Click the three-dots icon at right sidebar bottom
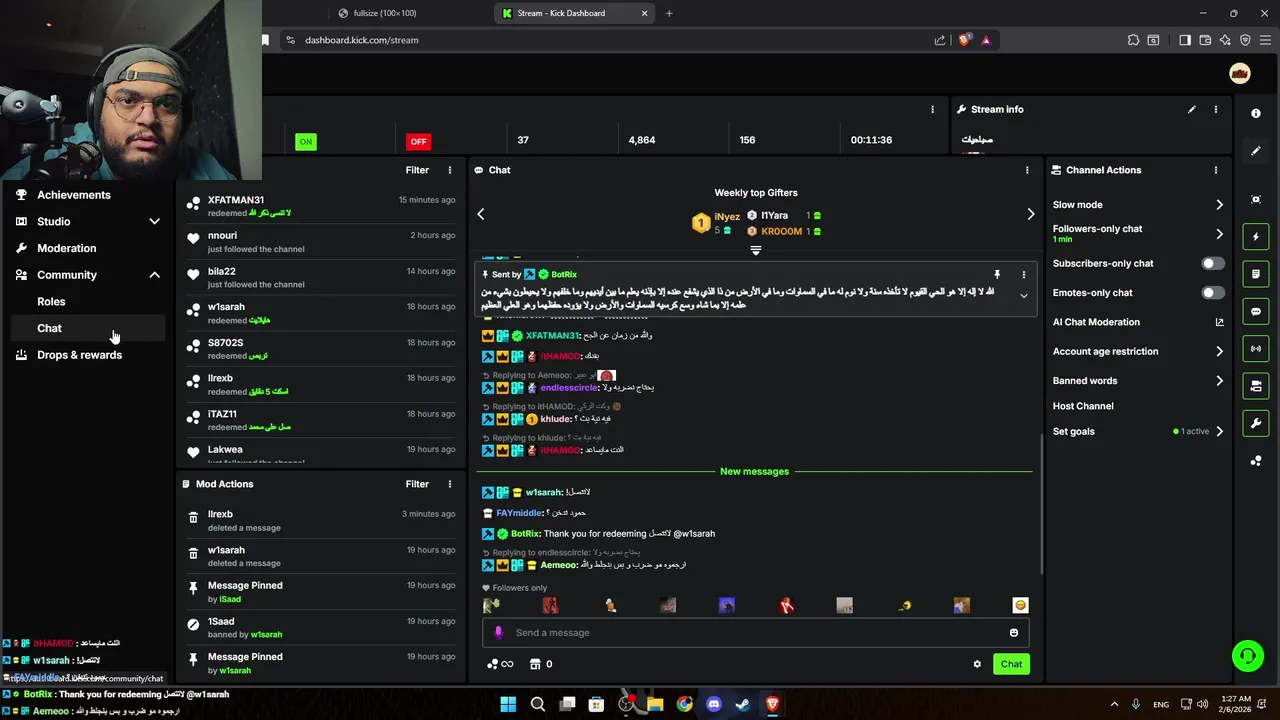1280x720 pixels. tap(1256, 461)
